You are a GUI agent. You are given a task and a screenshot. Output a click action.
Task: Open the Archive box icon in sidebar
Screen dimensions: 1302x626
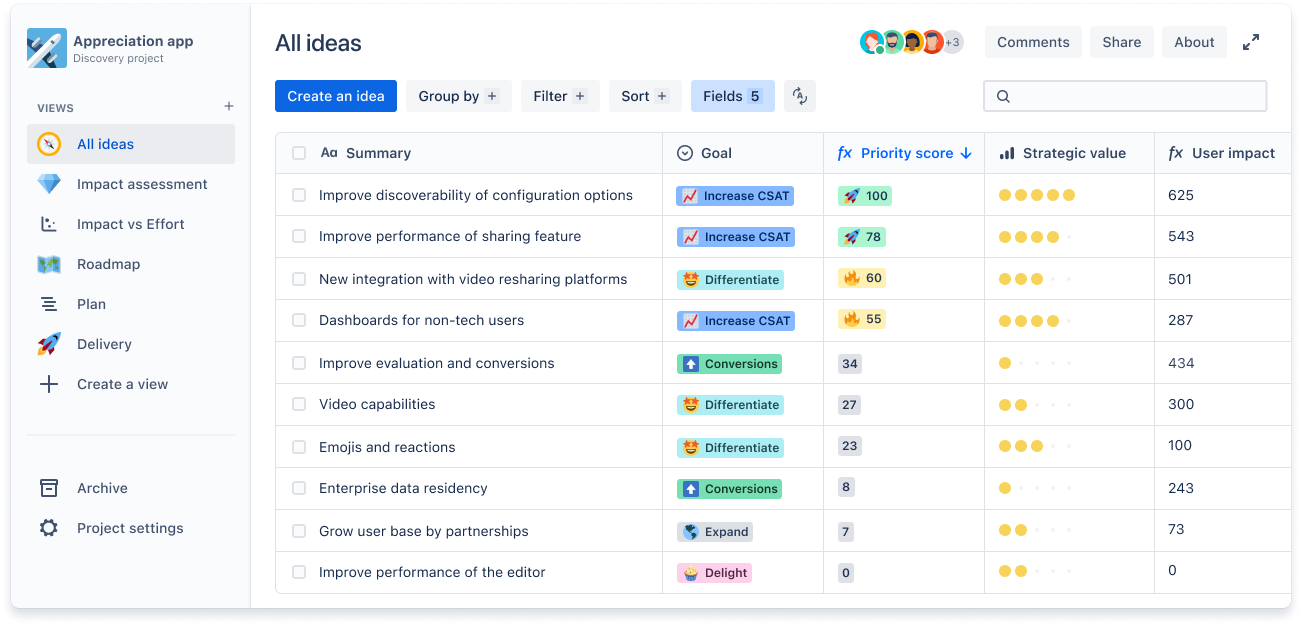[x=49, y=488]
